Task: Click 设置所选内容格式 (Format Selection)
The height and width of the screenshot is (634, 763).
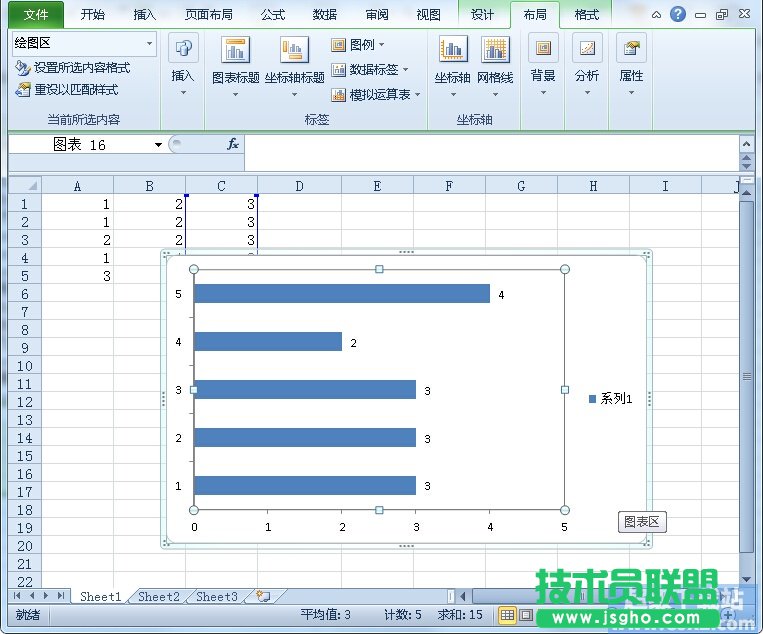Action: click(73, 68)
